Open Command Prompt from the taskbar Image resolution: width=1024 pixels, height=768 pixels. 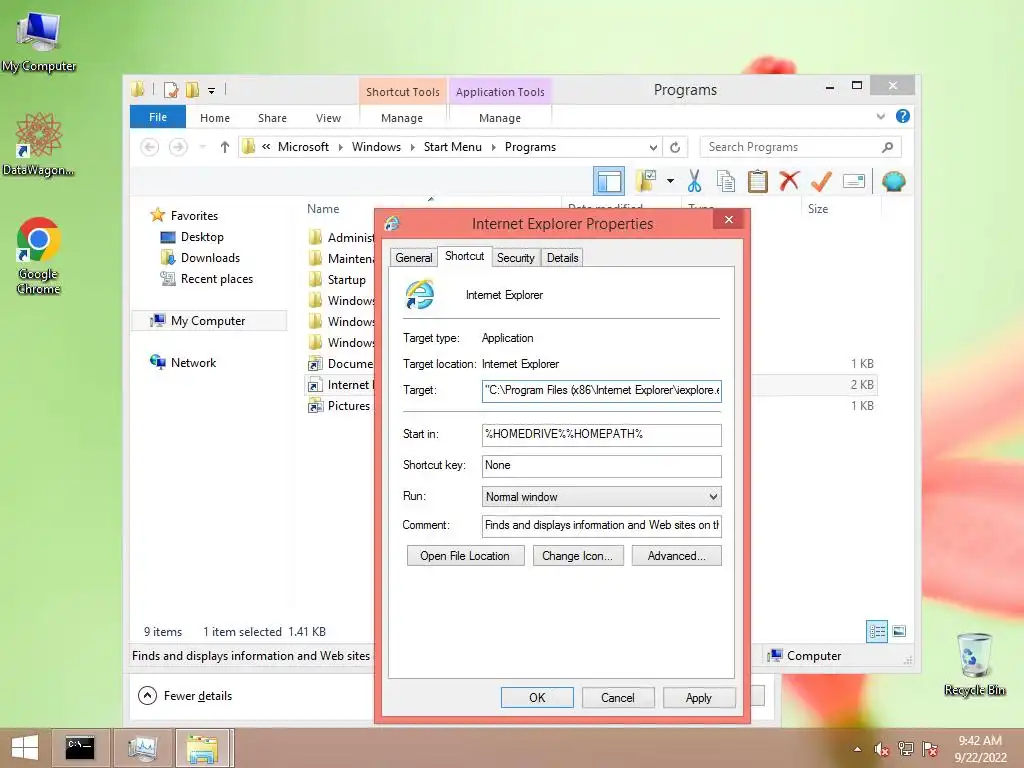pyautogui.click(x=80, y=748)
